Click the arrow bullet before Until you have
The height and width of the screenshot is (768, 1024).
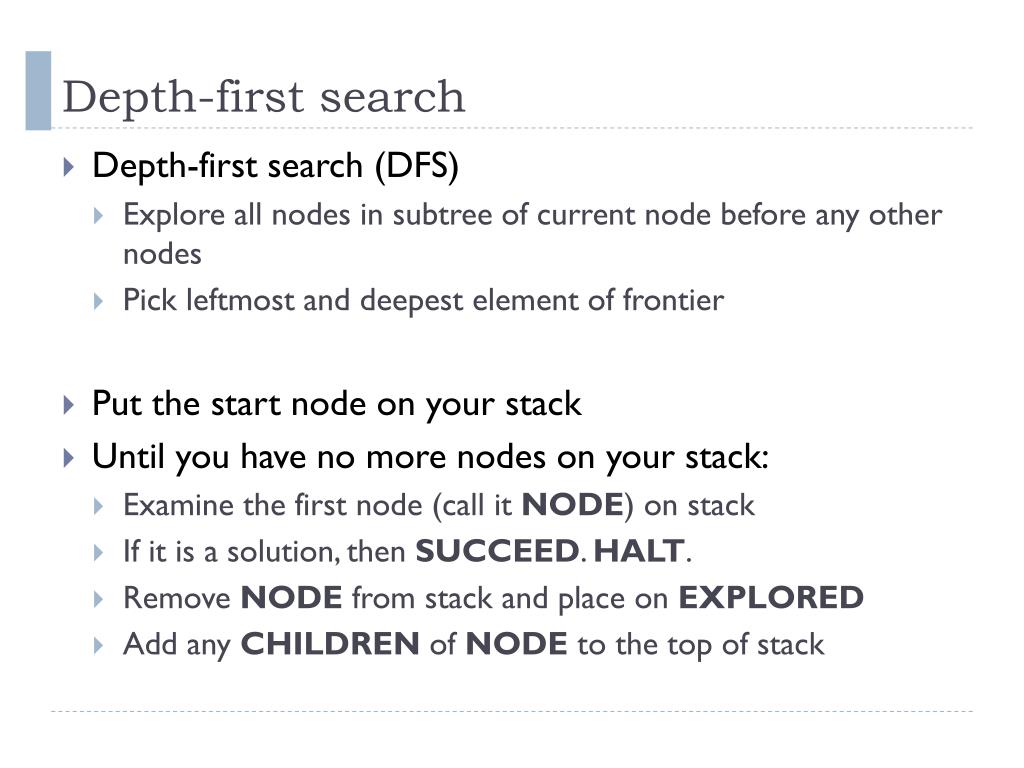tap(69, 457)
